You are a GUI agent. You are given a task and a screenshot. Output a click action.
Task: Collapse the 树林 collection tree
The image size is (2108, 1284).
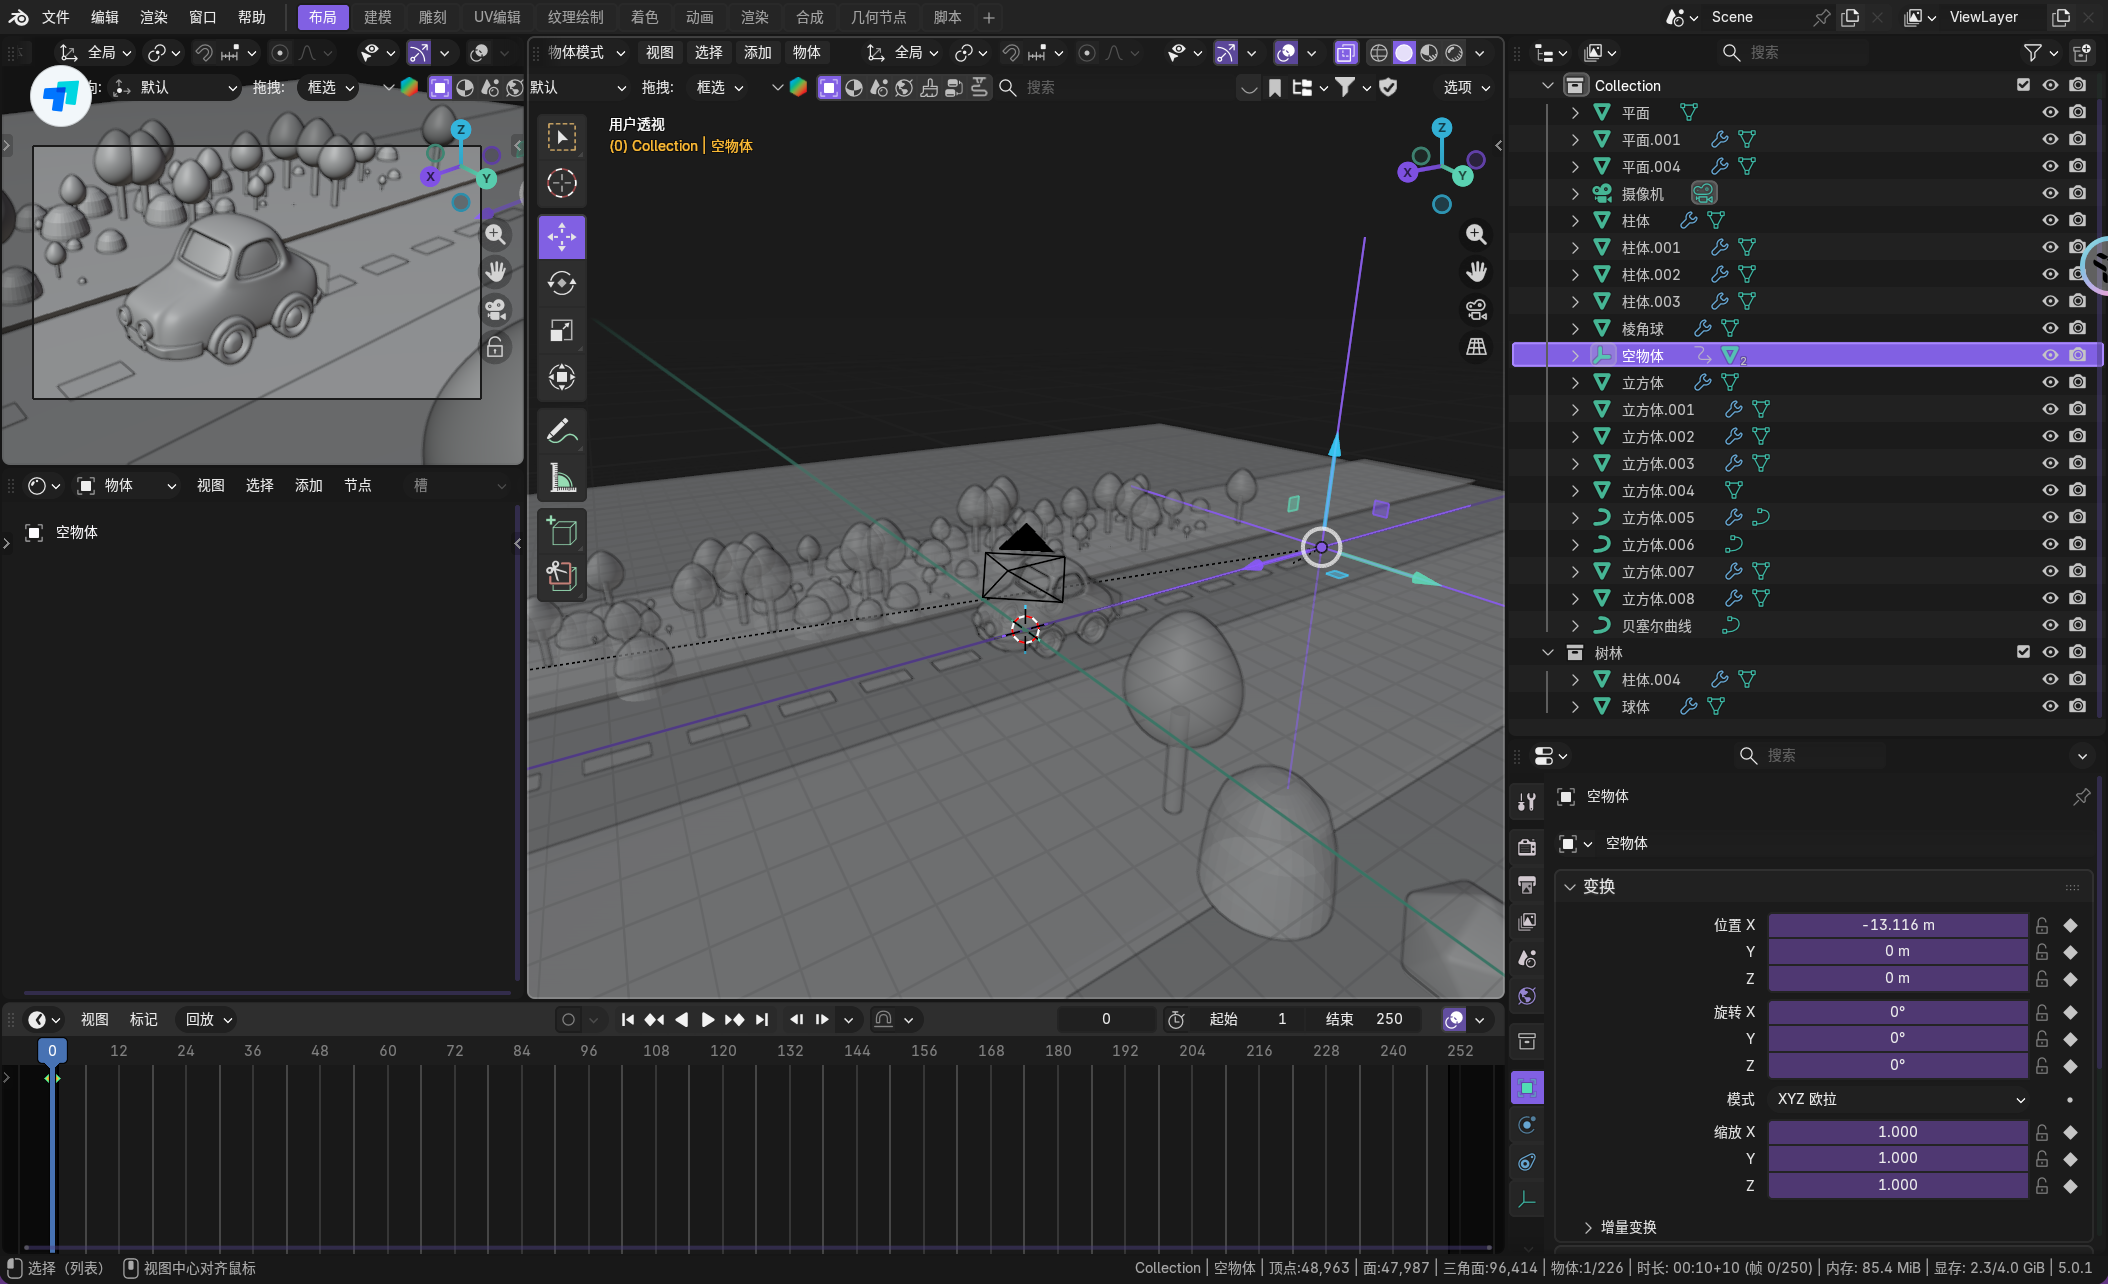pos(1548,652)
